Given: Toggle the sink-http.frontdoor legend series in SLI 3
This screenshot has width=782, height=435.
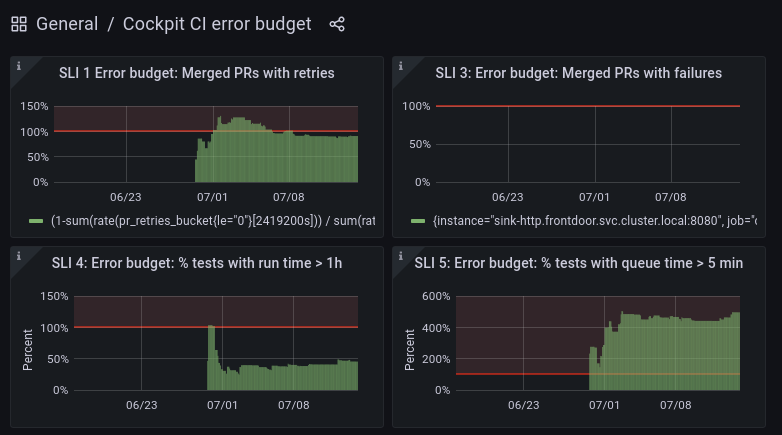Looking at the screenshot, I should pos(595,221).
